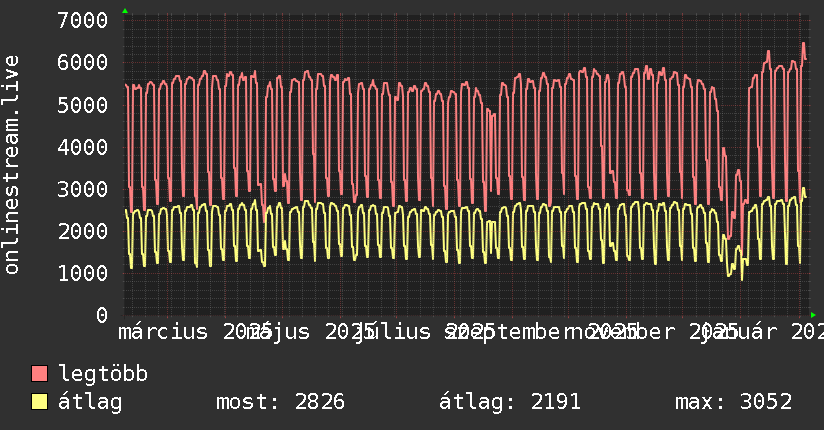
Task: Click the 'most: 2826' value
Action: tap(280, 402)
